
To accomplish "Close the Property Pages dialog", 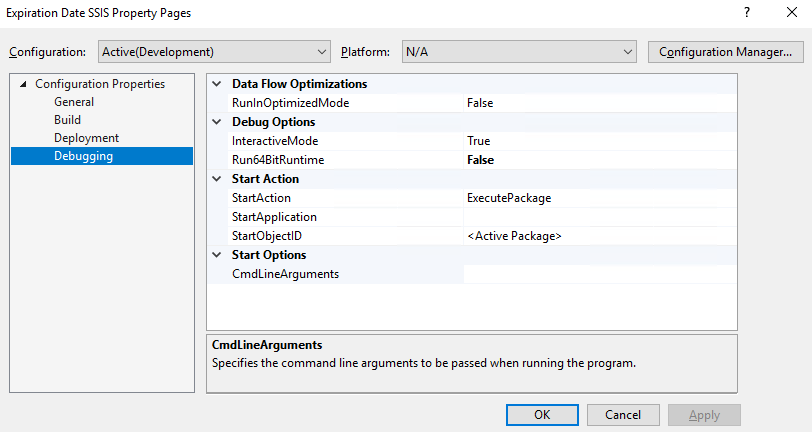I will pyautogui.click(x=792, y=12).
